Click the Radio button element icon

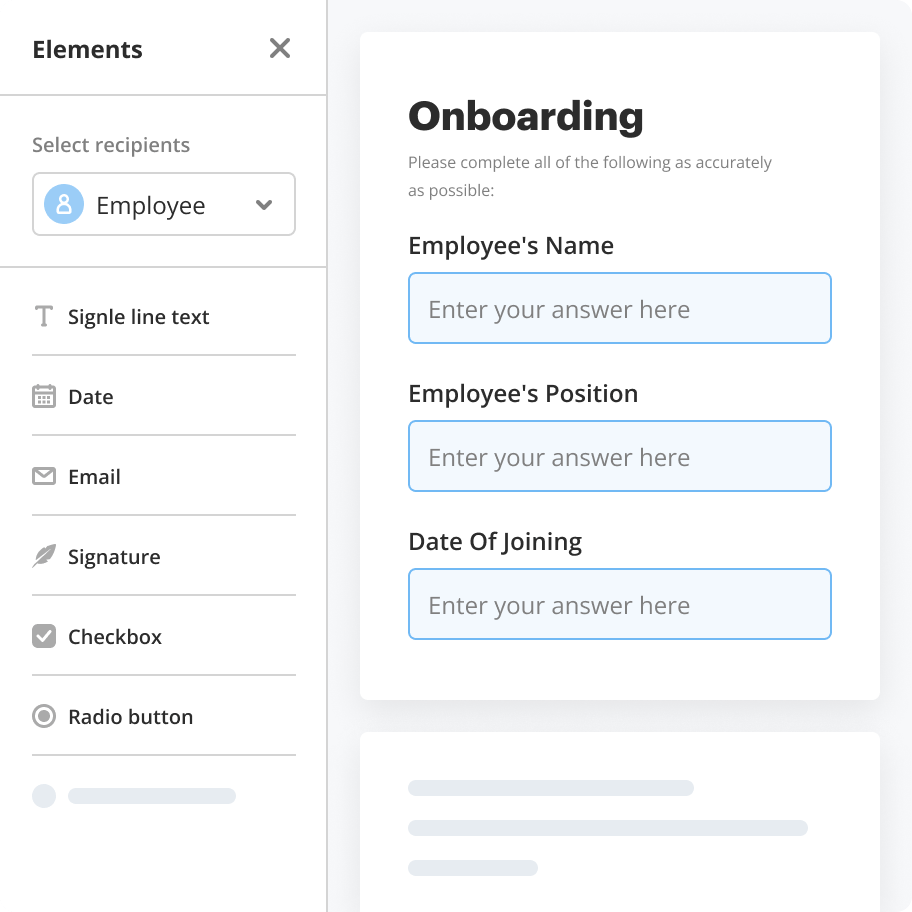tap(44, 717)
